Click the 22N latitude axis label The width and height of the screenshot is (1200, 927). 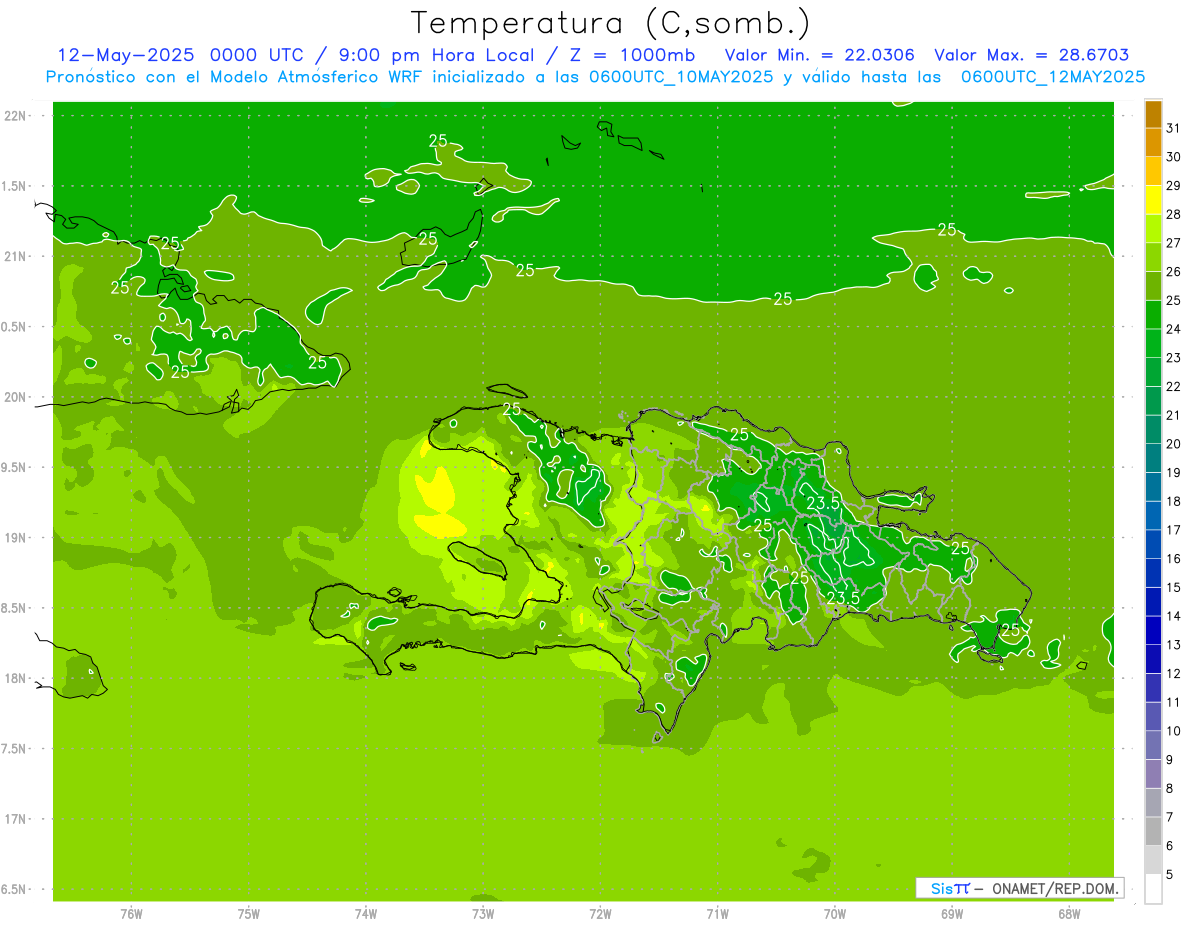click(16, 116)
